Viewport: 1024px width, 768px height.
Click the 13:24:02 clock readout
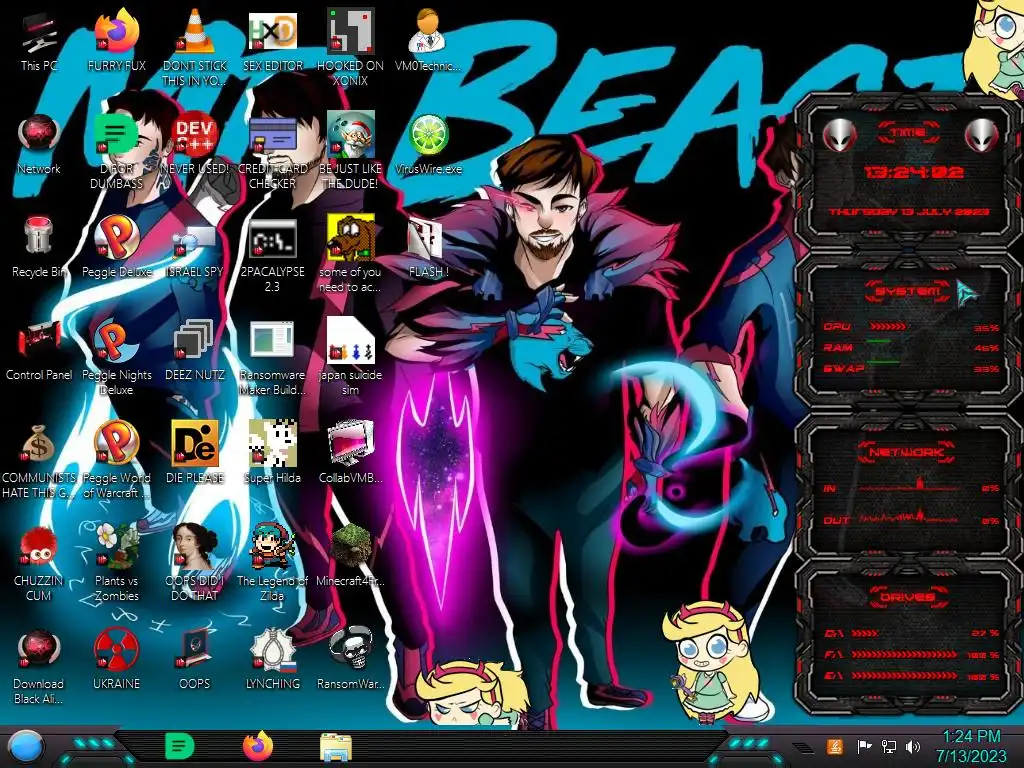click(x=914, y=172)
